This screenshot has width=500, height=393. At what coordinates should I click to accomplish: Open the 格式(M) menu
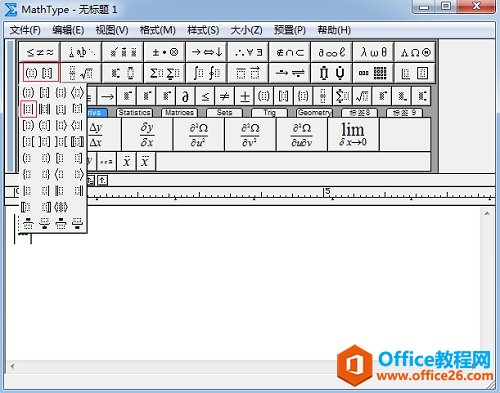(158, 30)
